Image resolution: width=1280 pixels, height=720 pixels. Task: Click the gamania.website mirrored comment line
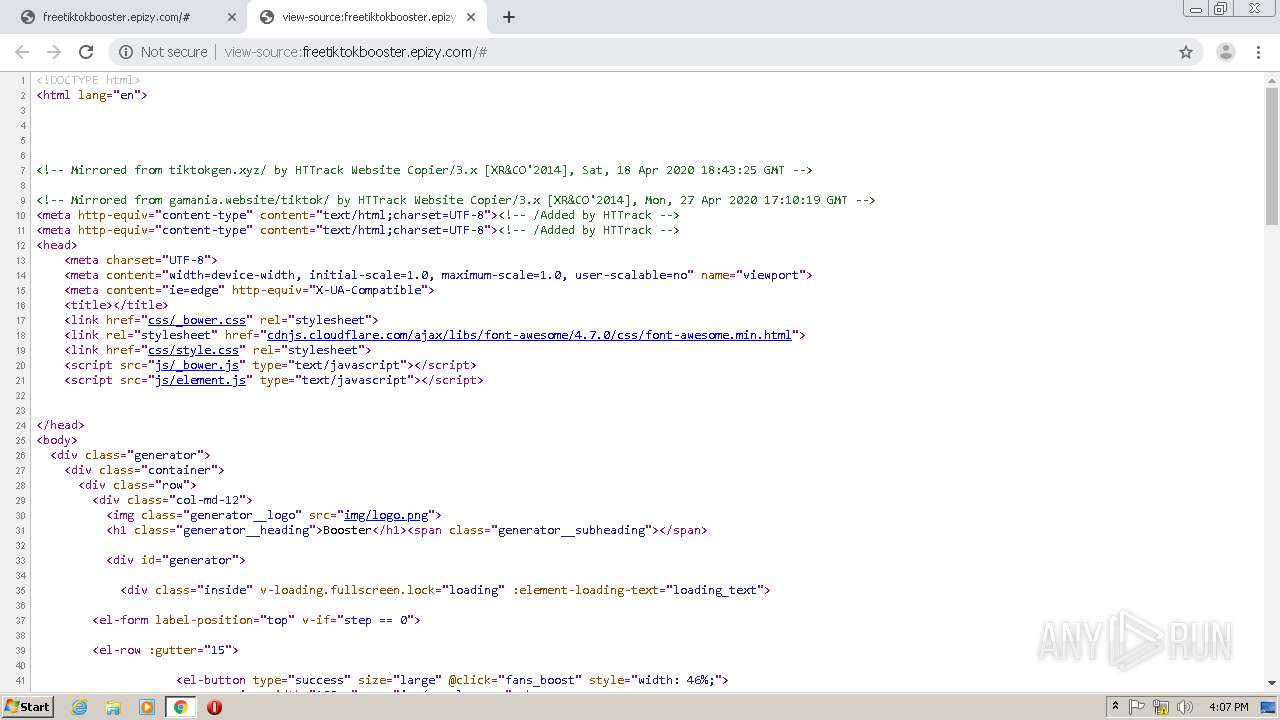coord(456,200)
